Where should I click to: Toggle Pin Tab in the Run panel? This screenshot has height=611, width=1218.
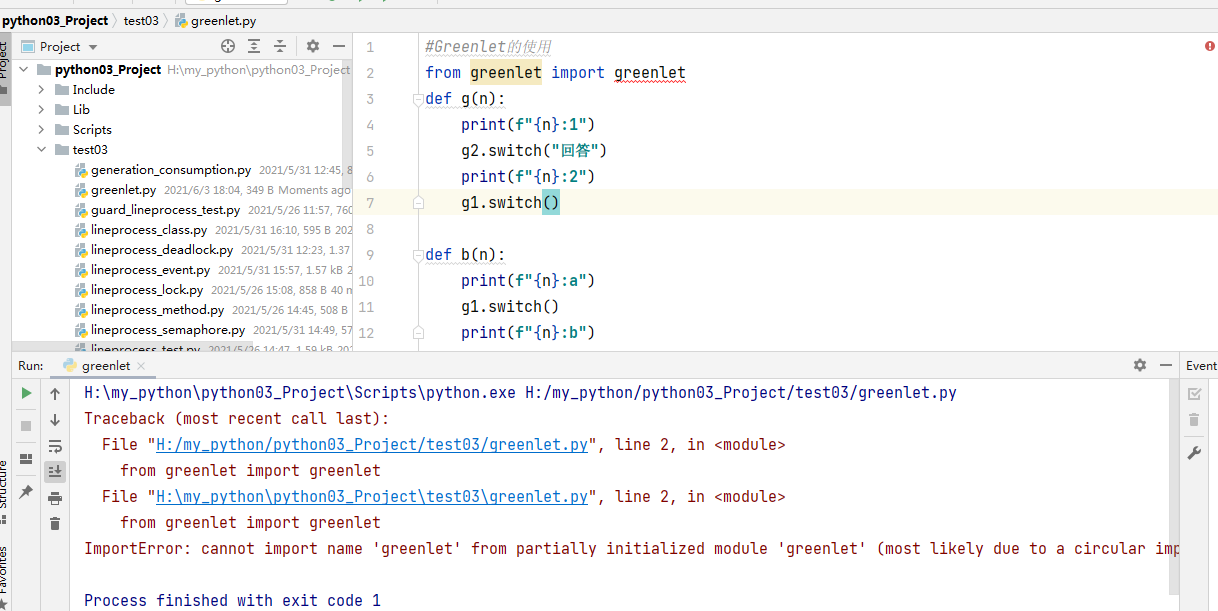tap(27, 492)
